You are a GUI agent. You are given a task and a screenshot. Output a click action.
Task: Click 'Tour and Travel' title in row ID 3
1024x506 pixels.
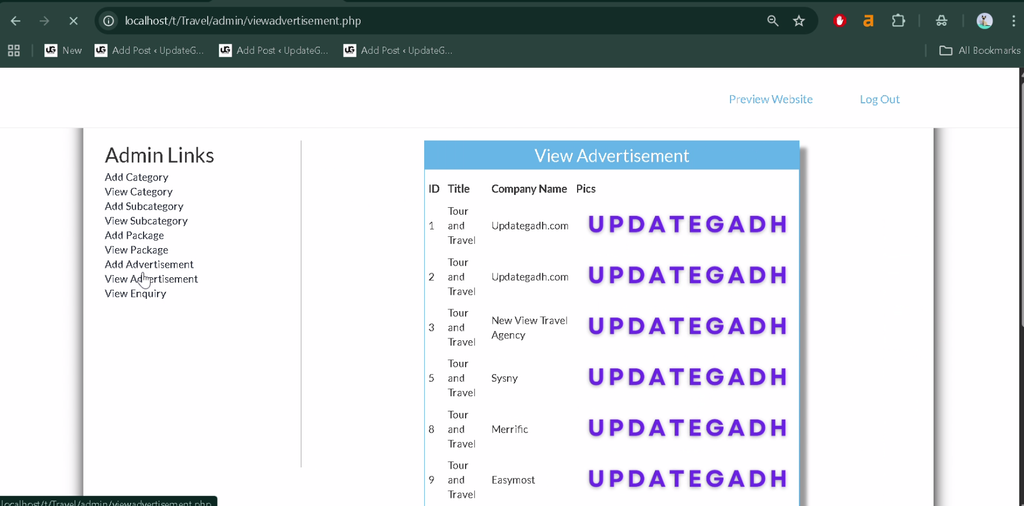tap(461, 327)
